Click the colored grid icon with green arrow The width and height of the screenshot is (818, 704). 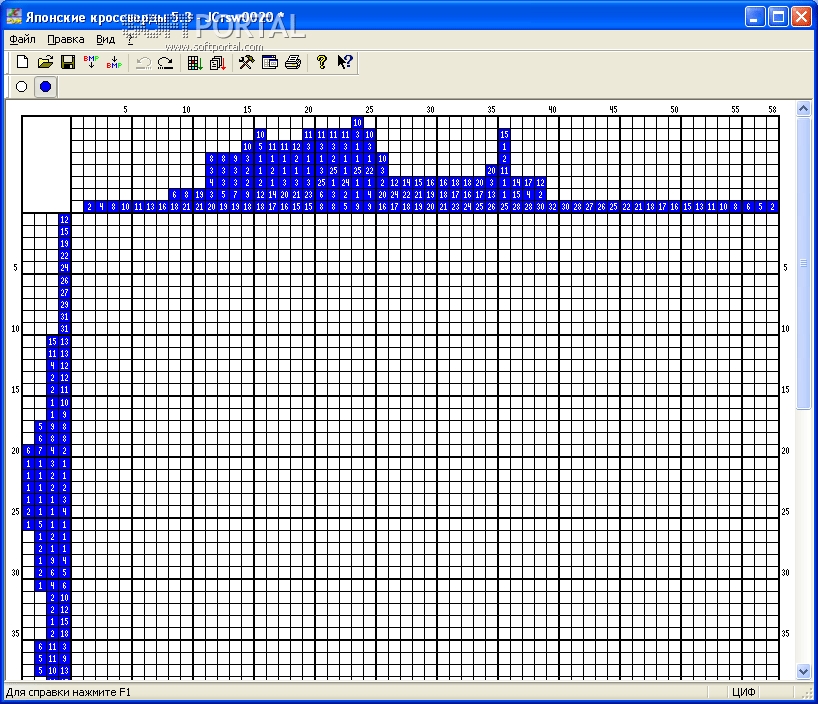point(195,63)
